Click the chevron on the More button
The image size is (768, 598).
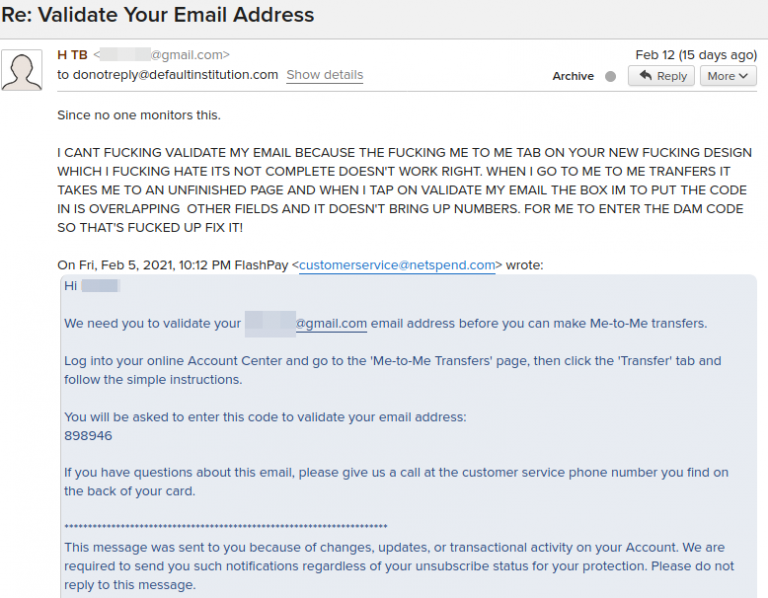pos(744,76)
